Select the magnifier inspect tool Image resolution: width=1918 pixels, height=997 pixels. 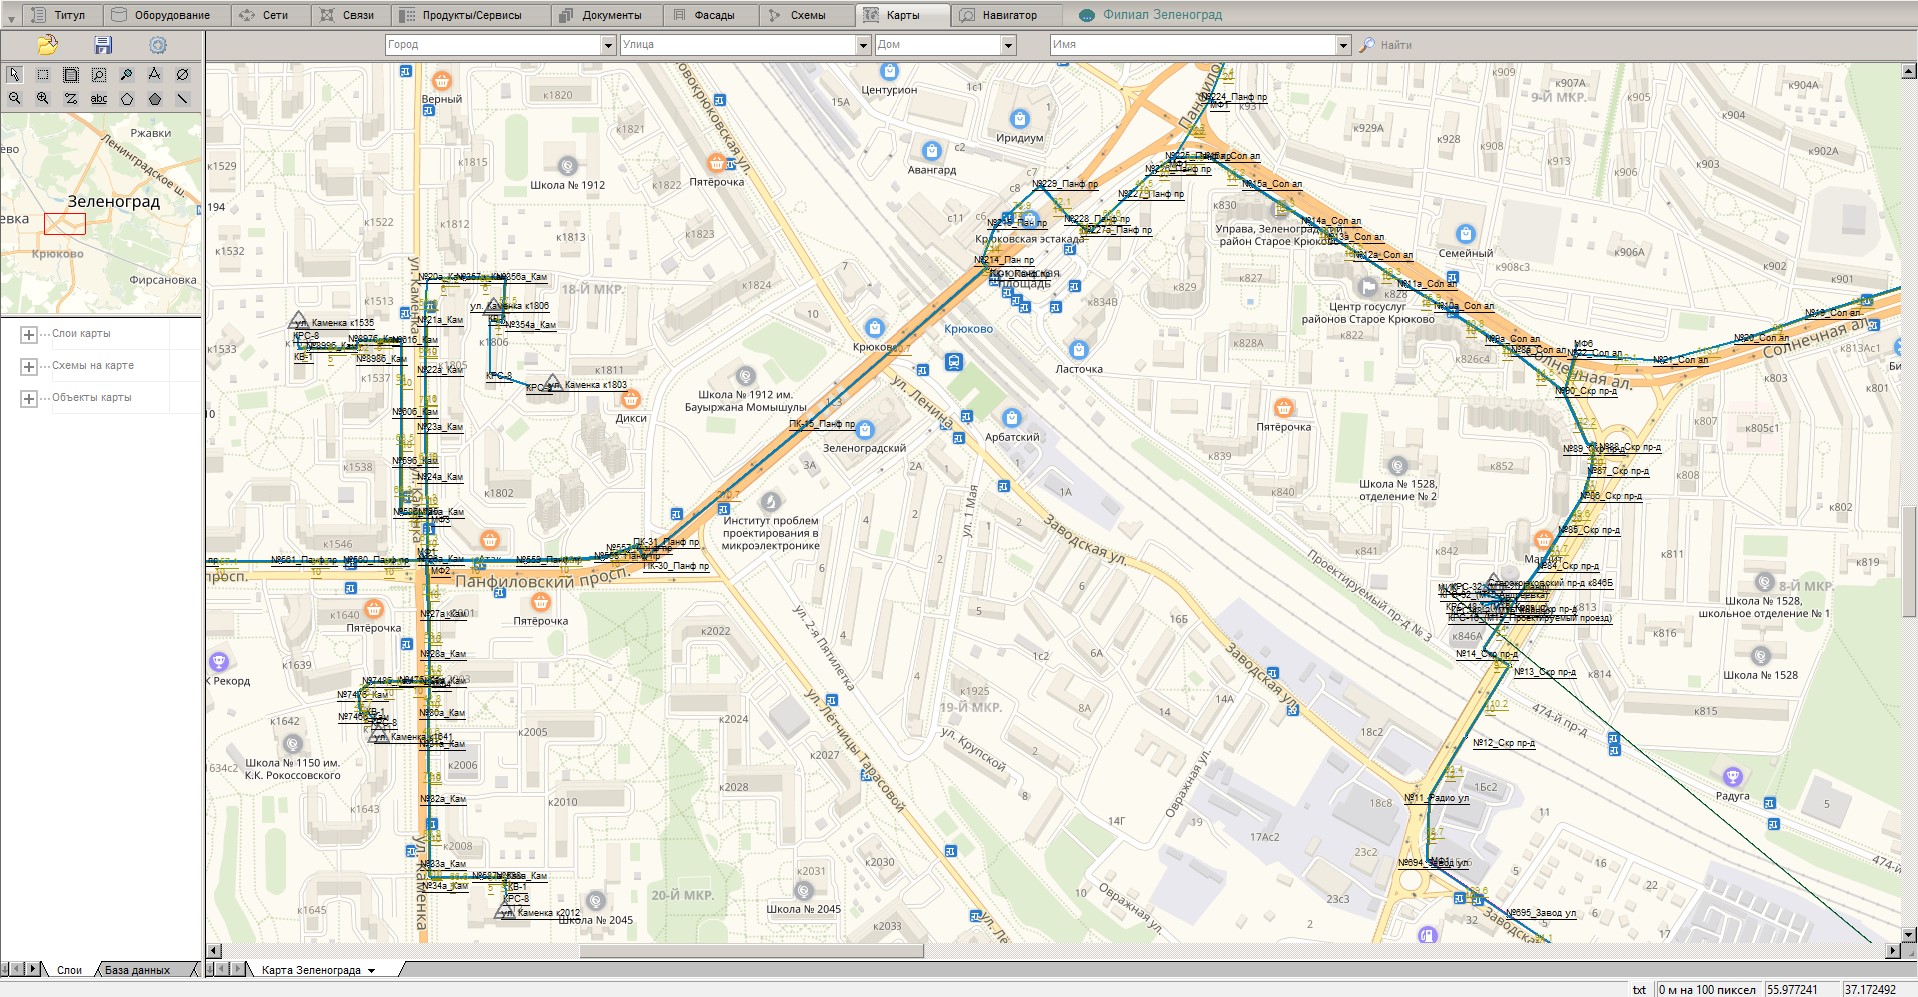click(126, 74)
